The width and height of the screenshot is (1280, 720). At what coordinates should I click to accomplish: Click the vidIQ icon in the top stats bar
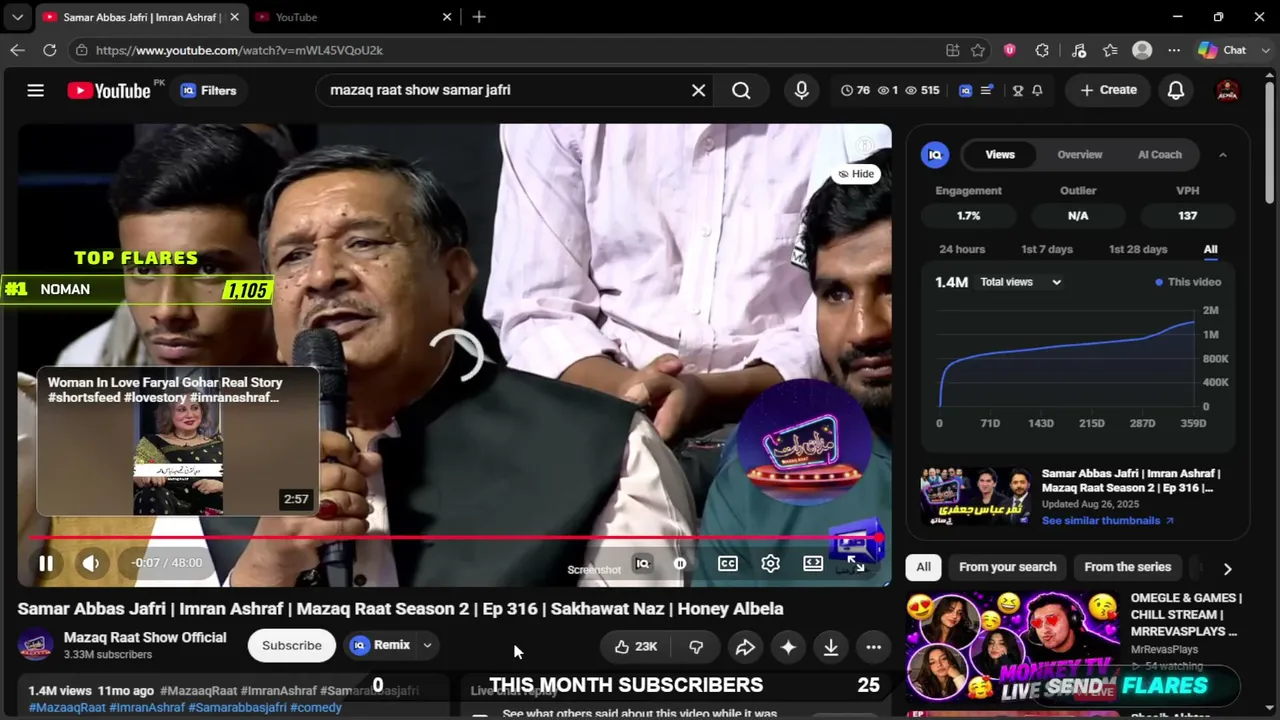[x=965, y=90]
